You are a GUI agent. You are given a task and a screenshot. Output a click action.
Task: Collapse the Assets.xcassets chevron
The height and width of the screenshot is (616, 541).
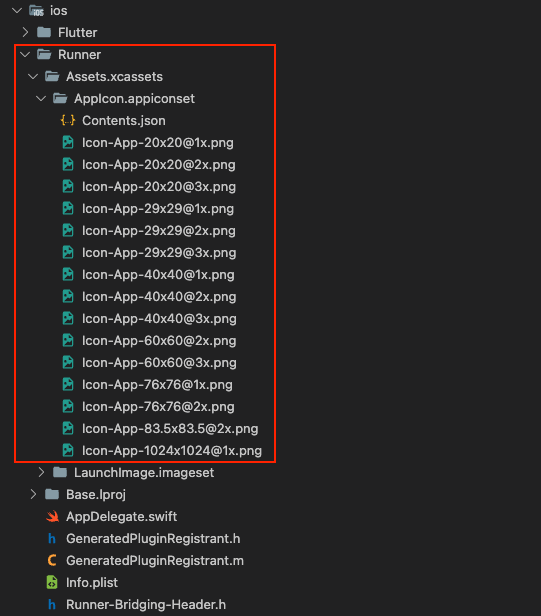coord(33,77)
